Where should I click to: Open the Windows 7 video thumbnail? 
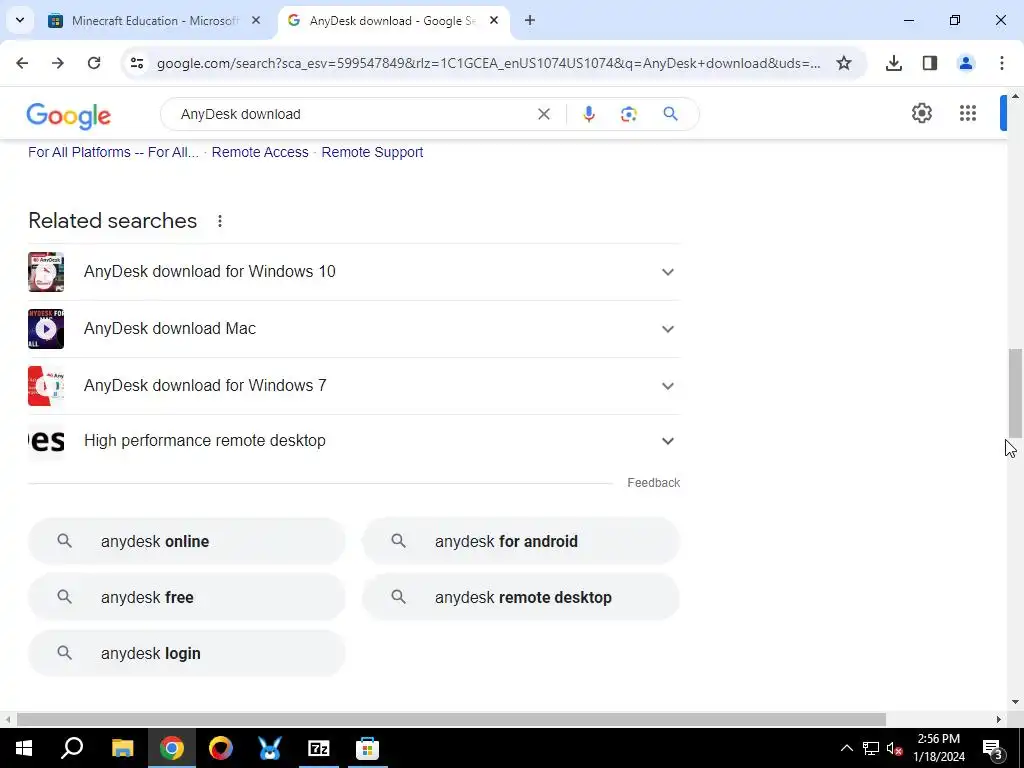point(46,385)
